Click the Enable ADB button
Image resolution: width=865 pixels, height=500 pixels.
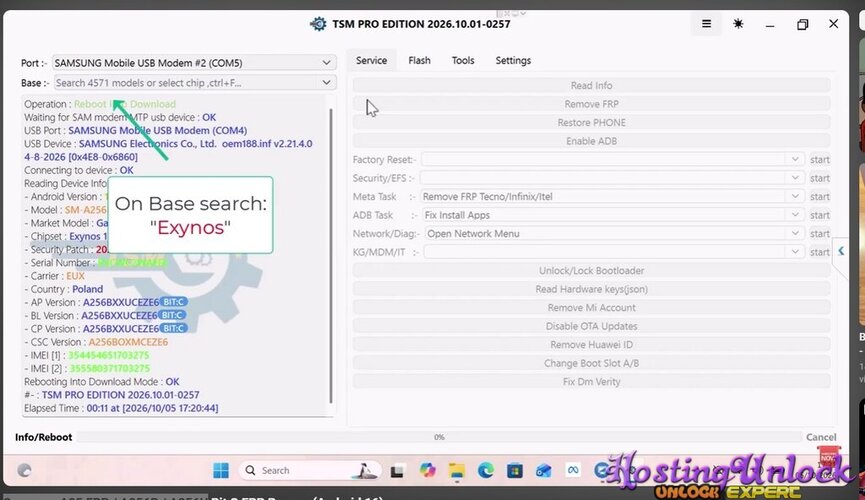click(x=591, y=141)
